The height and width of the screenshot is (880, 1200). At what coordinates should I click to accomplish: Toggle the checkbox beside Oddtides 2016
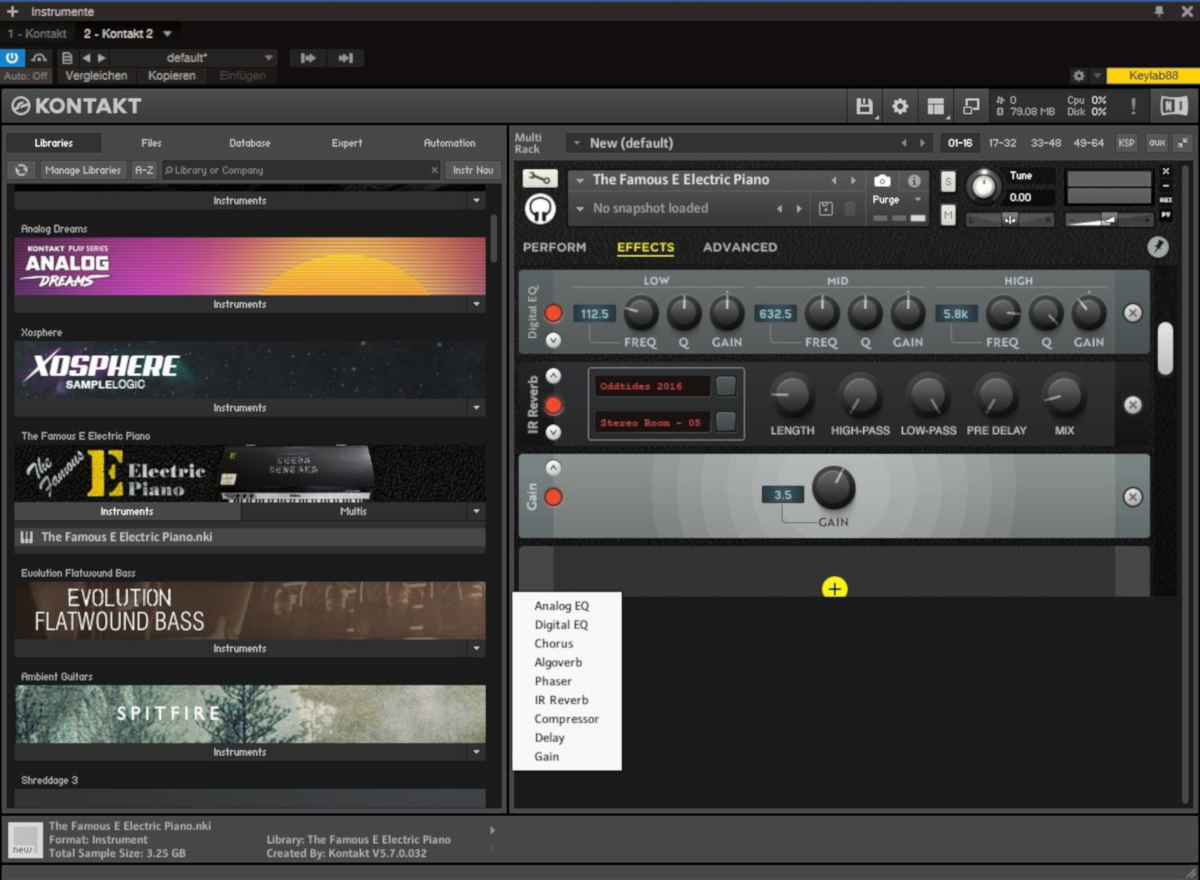click(x=726, y=386)
